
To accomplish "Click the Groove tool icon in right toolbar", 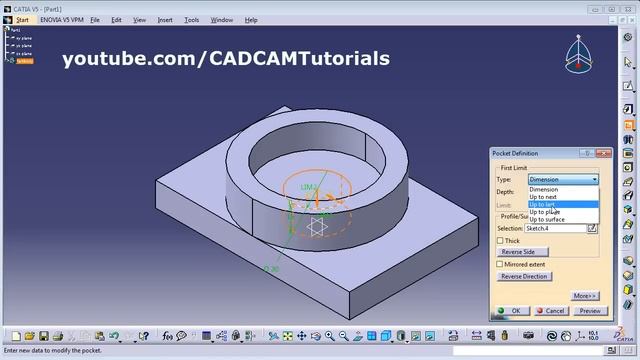I will click(x=628, y=153).
